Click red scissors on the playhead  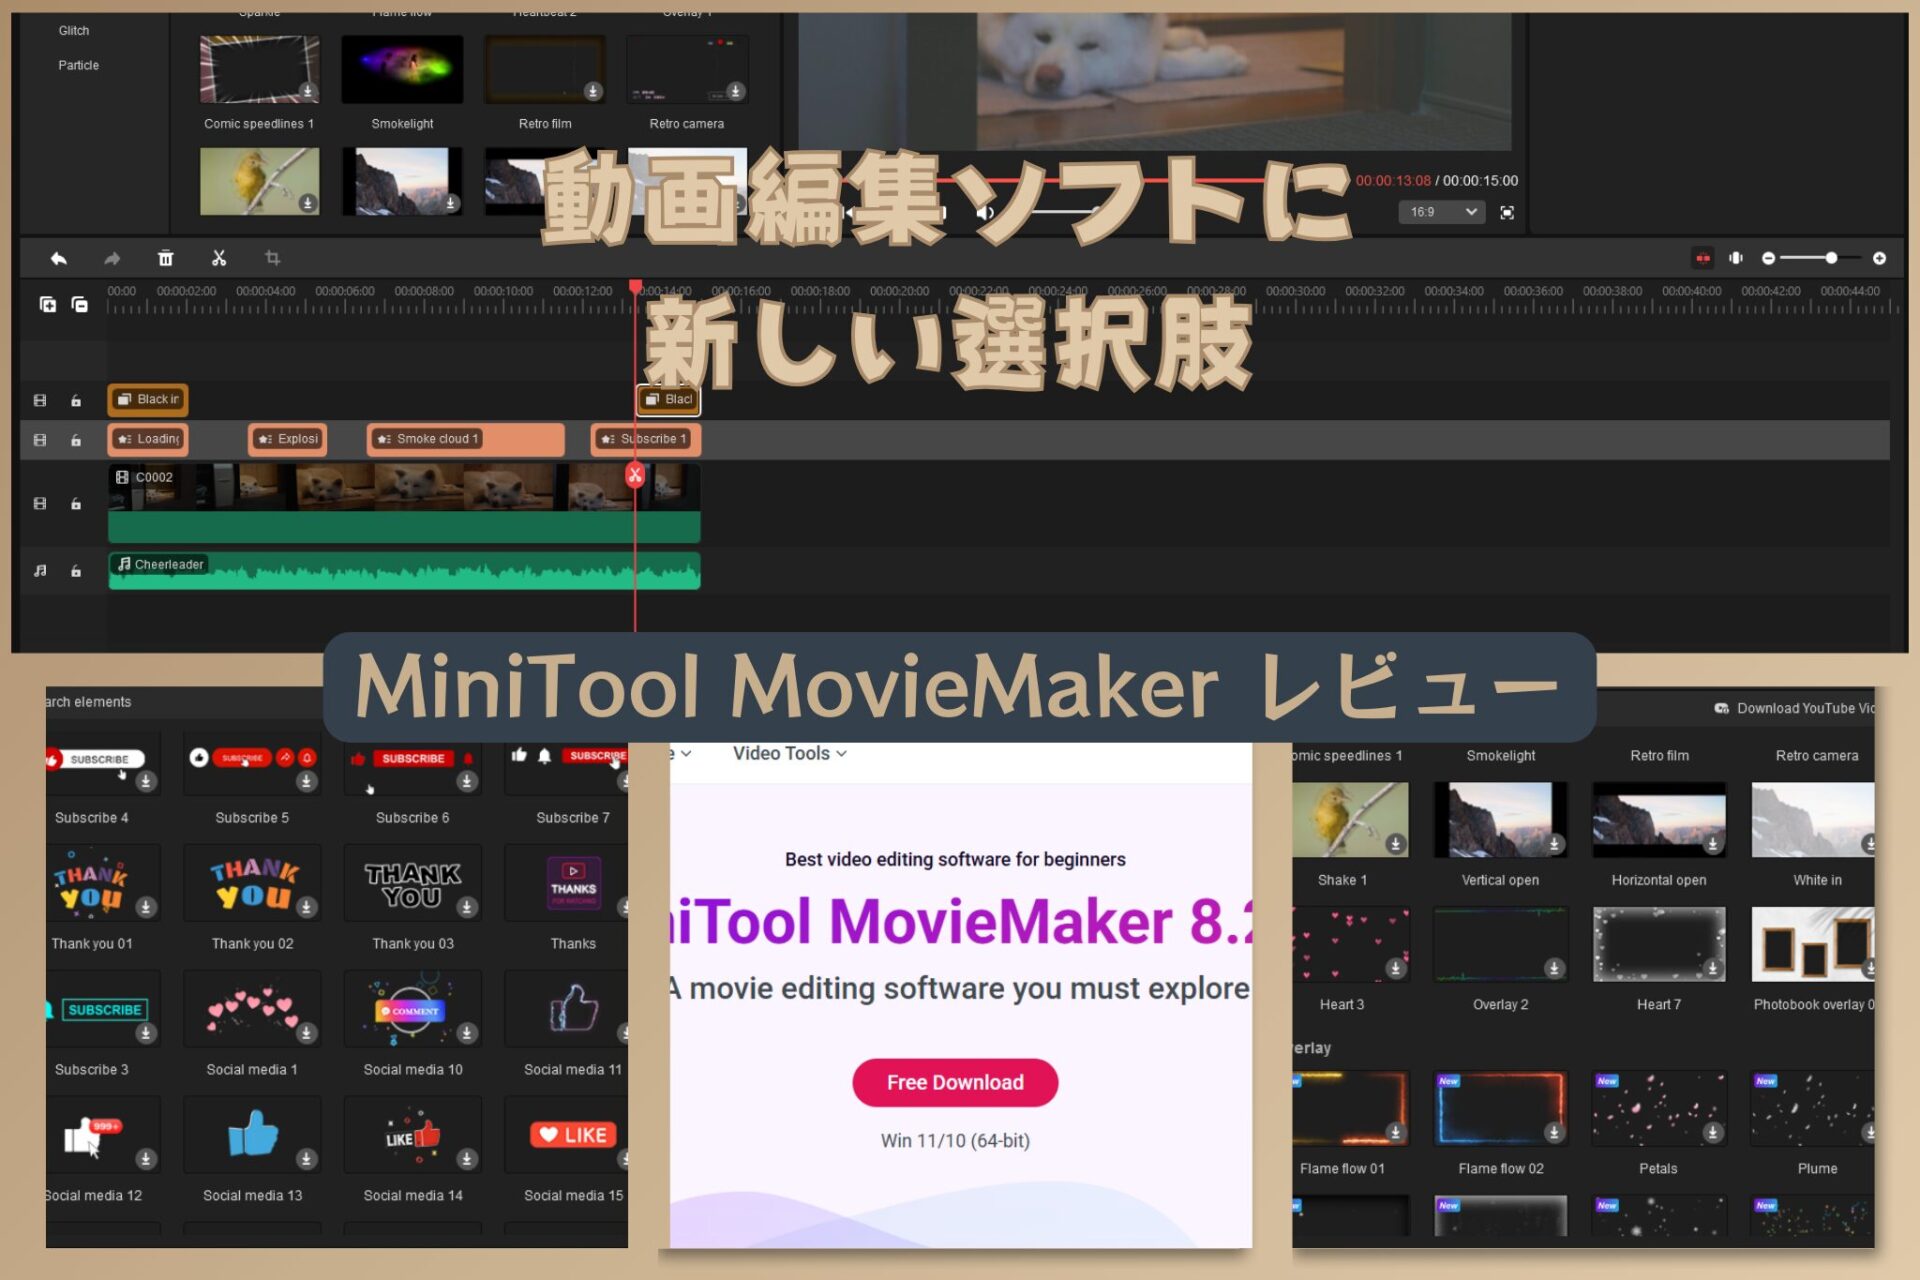coord(635,475)
